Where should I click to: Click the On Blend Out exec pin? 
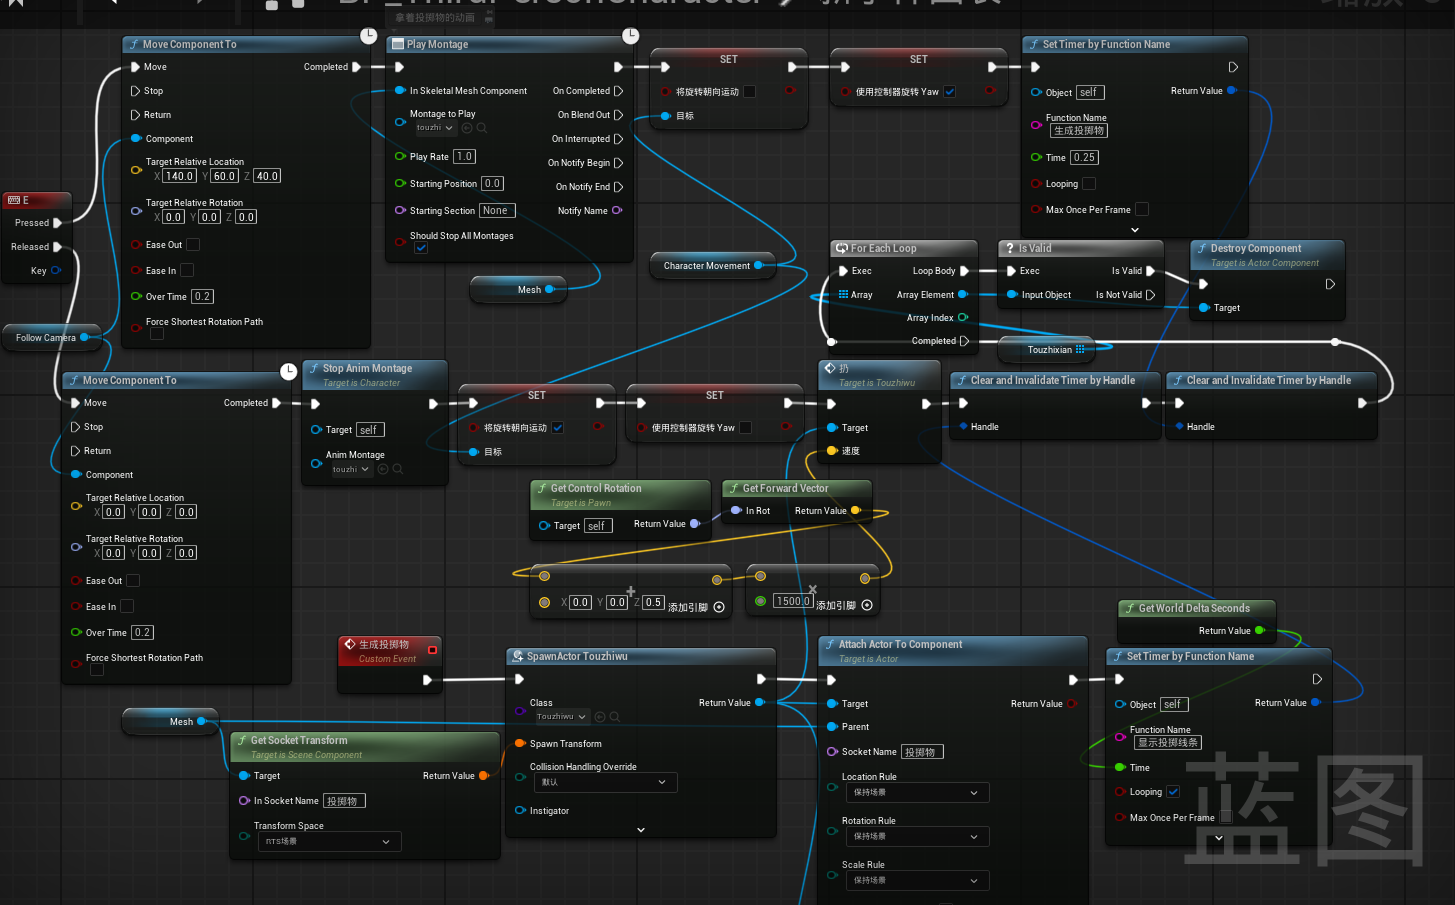click(x=618, y=115)
